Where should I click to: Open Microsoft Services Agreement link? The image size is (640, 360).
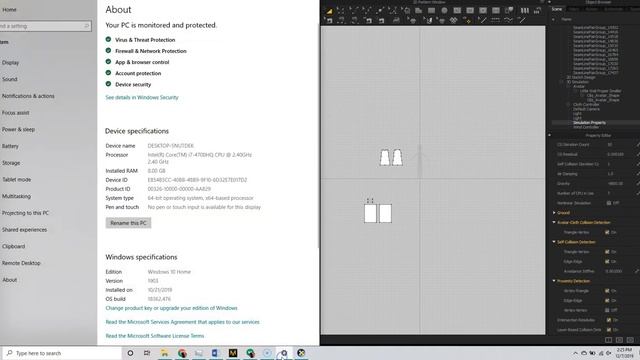[x=182, y=322]
